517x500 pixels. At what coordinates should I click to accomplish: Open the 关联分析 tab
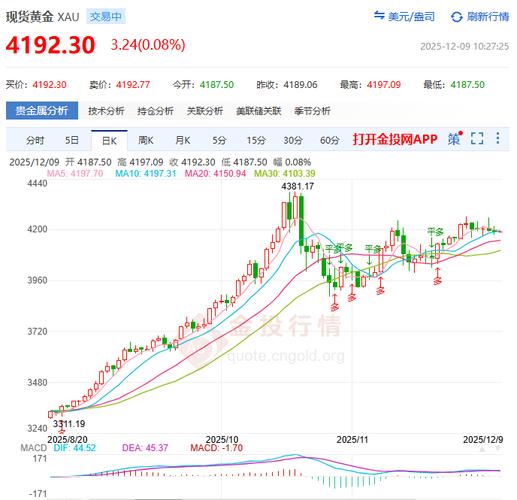tap(205, 111)
